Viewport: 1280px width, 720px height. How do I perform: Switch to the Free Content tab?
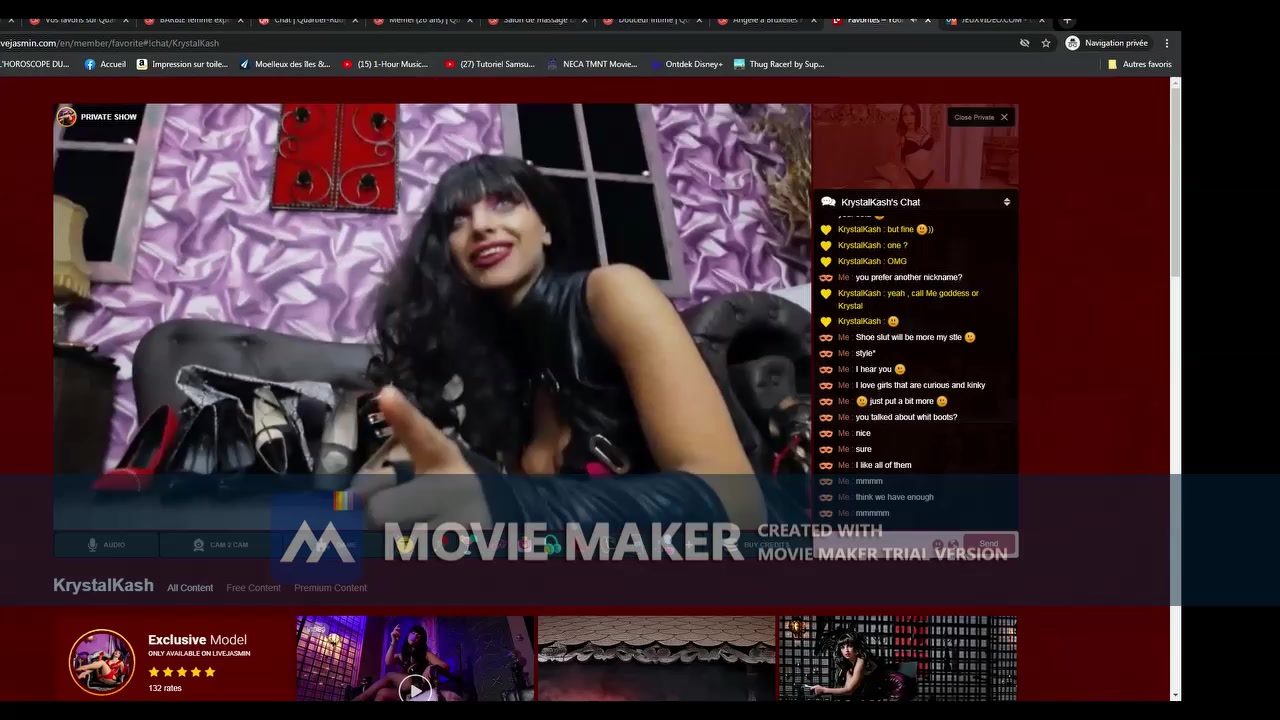click(253, 588)
